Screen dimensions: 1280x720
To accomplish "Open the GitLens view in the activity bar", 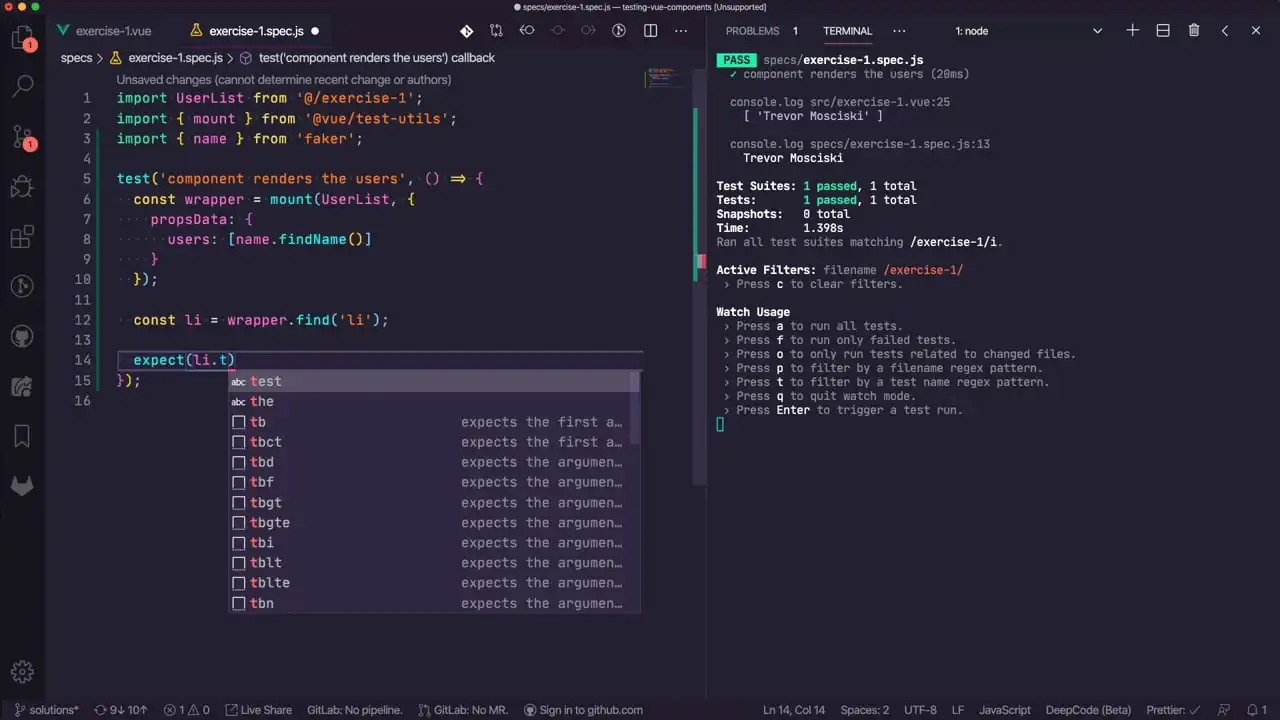I will tap(22, 287).
